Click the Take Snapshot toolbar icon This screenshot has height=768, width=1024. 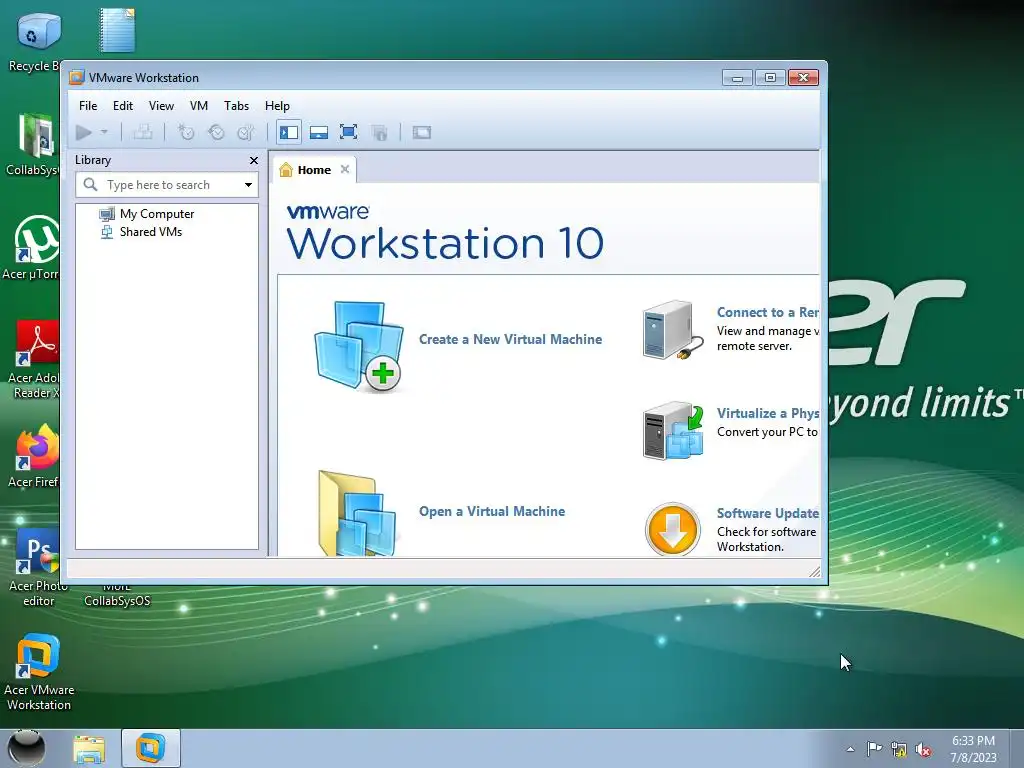pyautogui.click(x=186, y=133)
